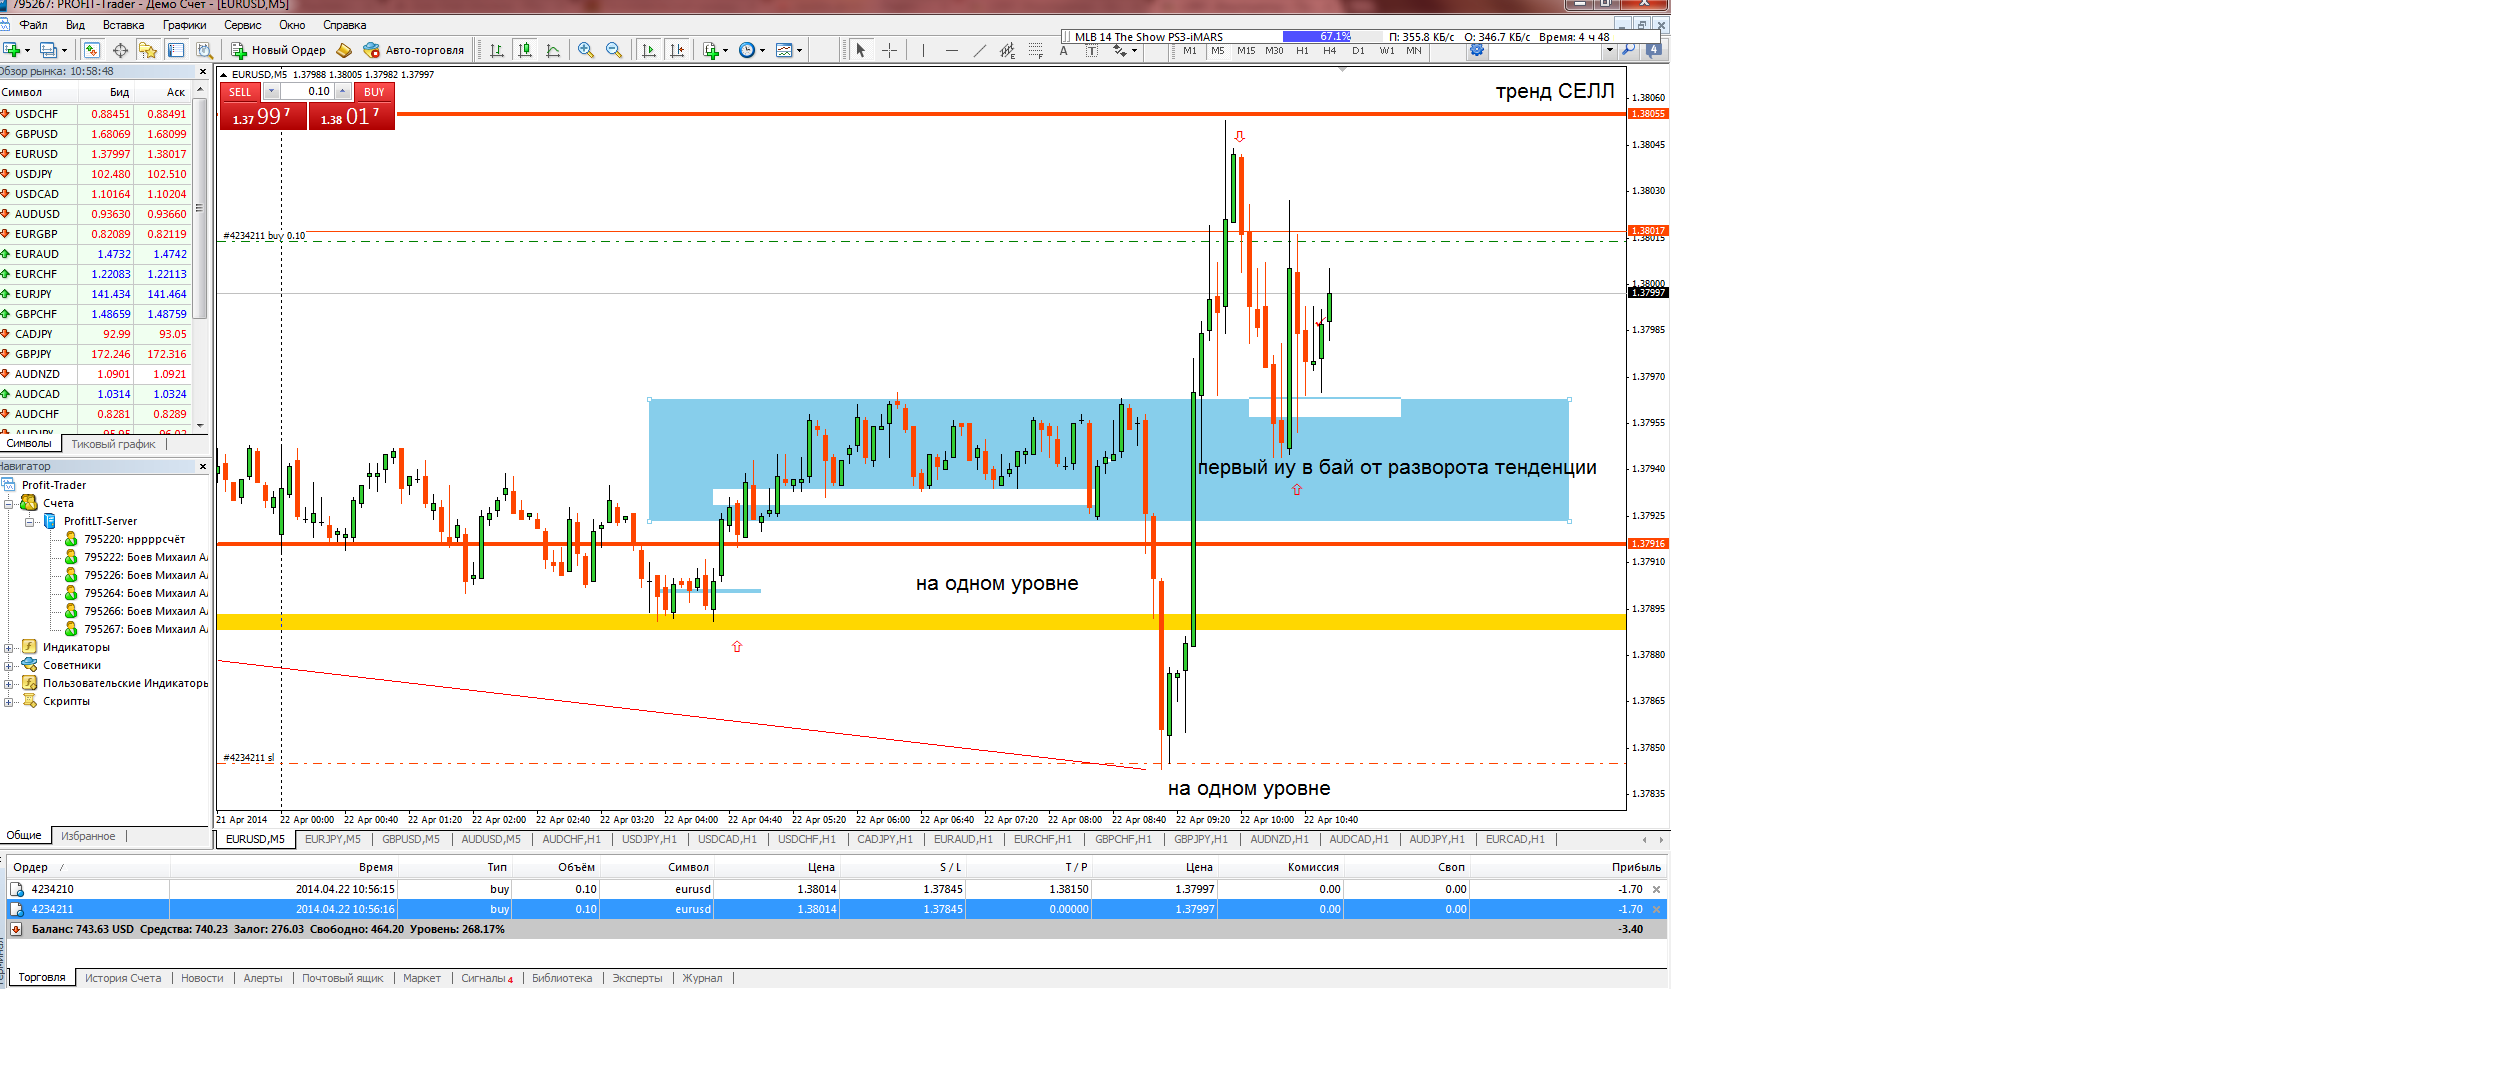
Task: Click the zoom in magnifier icon
Action: pos(586,50)
